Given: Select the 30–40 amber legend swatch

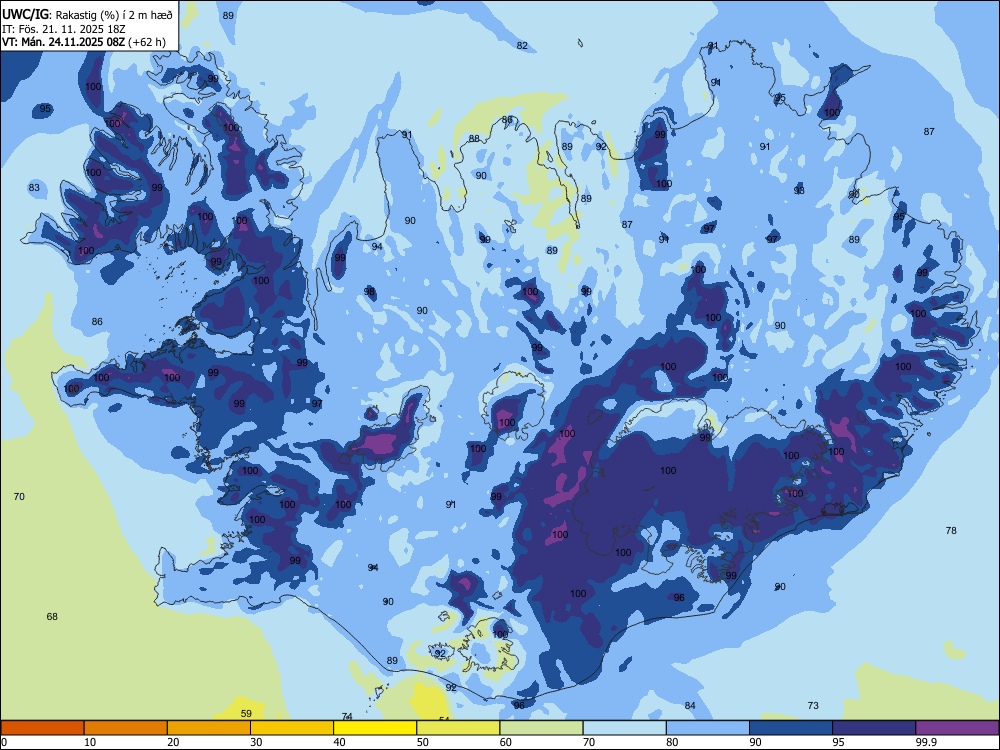Looking at the screenshot, I should coord(292,728).
